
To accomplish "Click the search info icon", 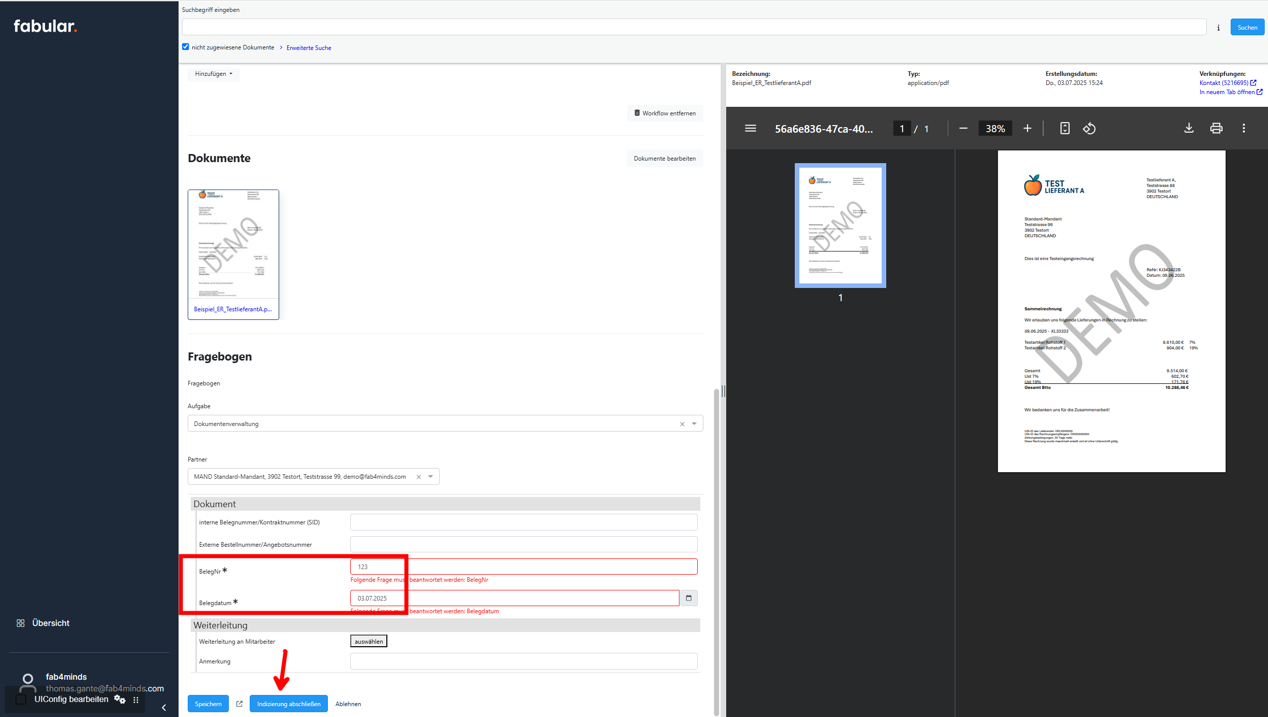I will point(1218,28).
